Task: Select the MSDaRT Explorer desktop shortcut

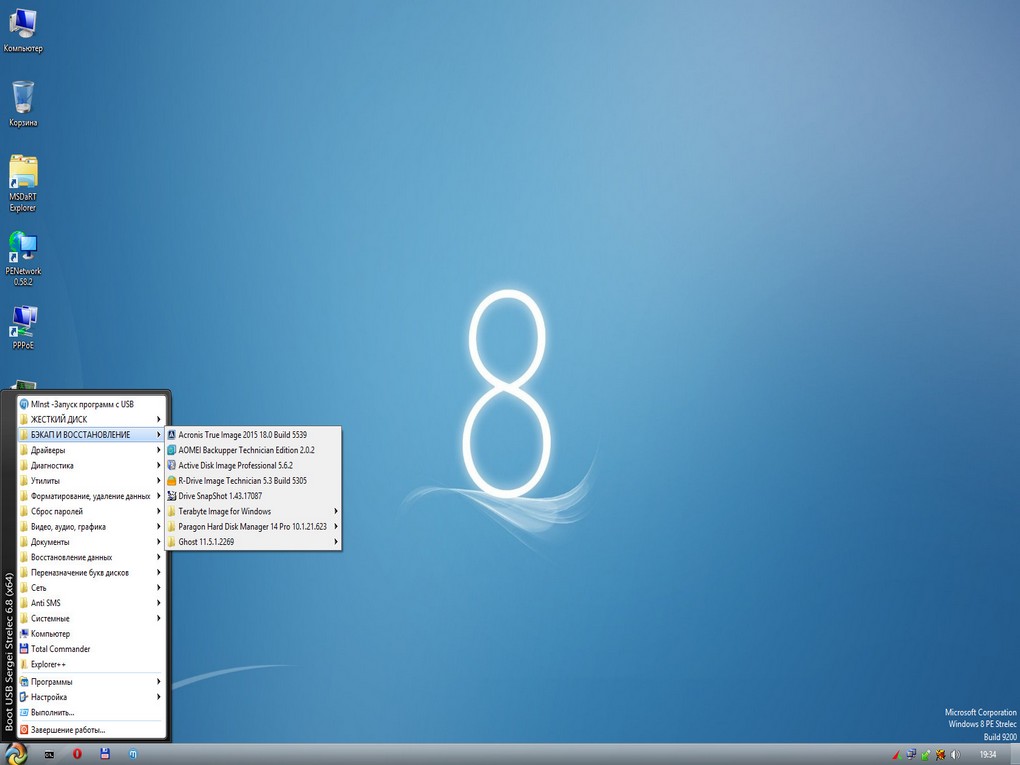Action: coord(23,184)
